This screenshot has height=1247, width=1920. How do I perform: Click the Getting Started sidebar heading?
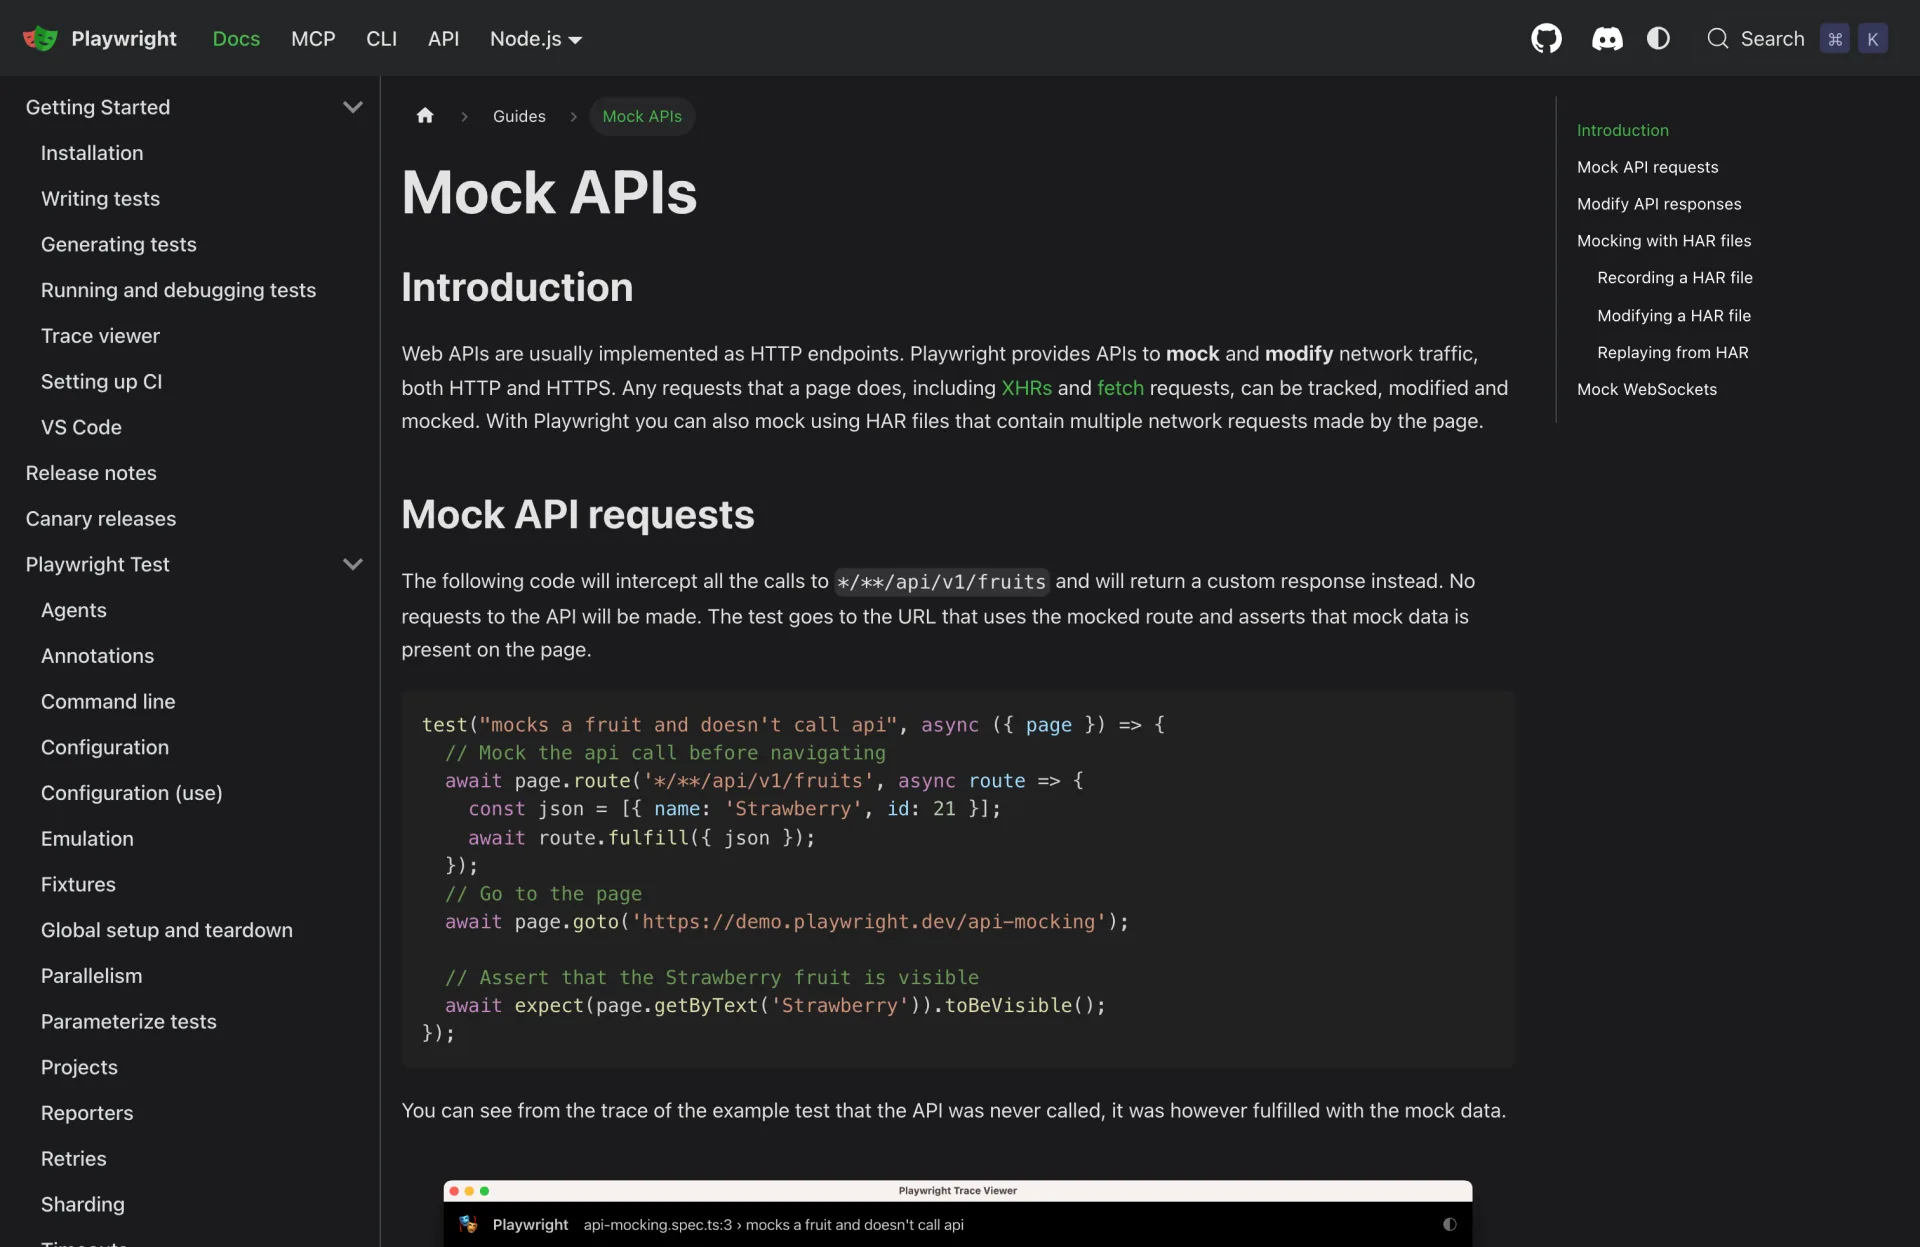[98, 107]
